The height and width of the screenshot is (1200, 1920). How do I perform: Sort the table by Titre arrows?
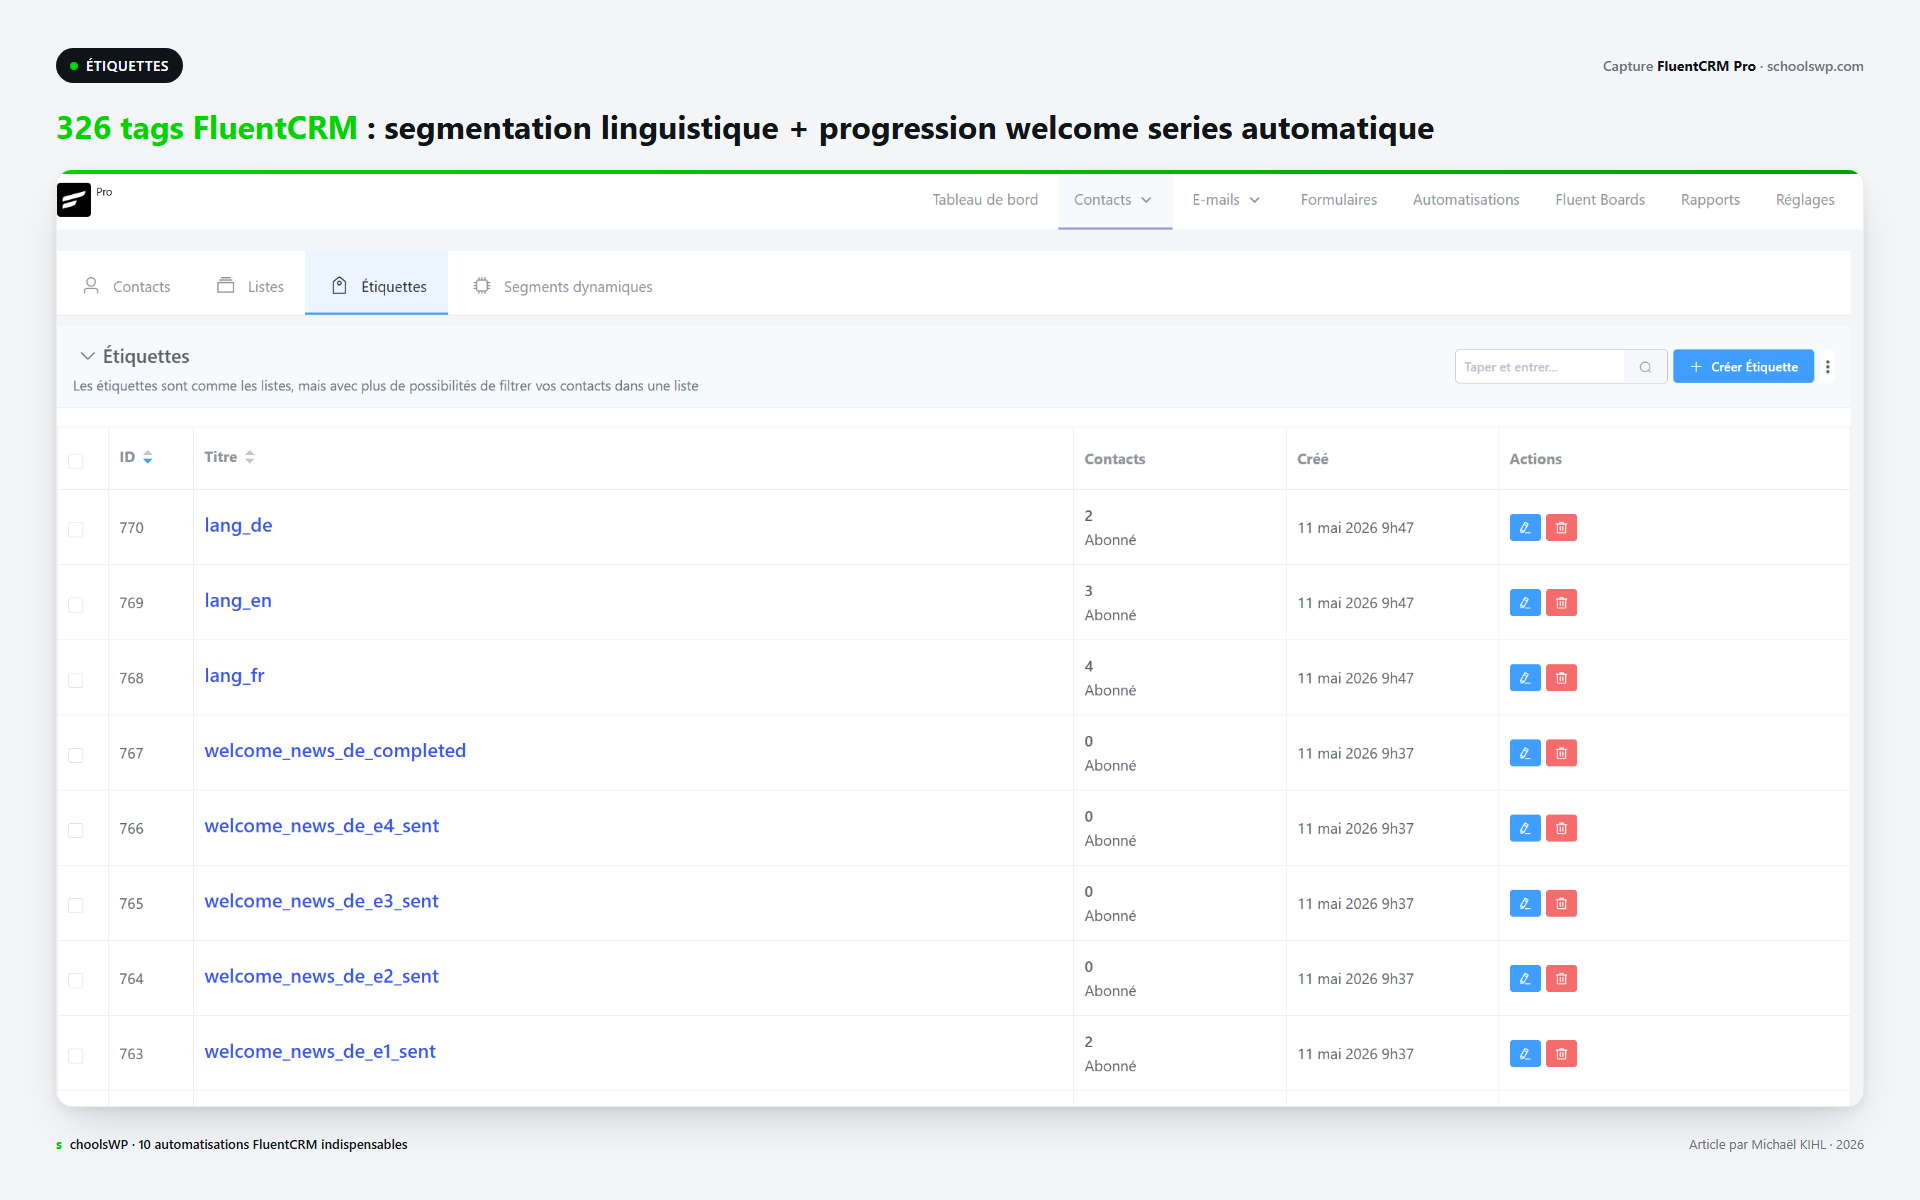click(250, 457)
